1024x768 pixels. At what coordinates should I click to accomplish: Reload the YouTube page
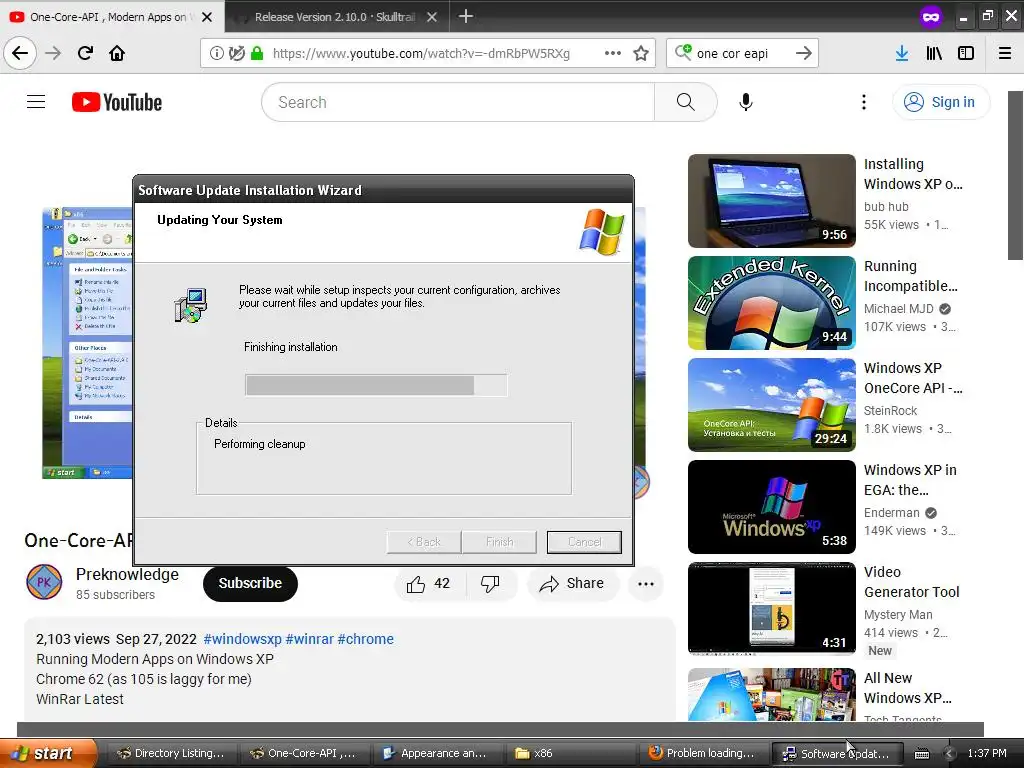click(85, 53)
